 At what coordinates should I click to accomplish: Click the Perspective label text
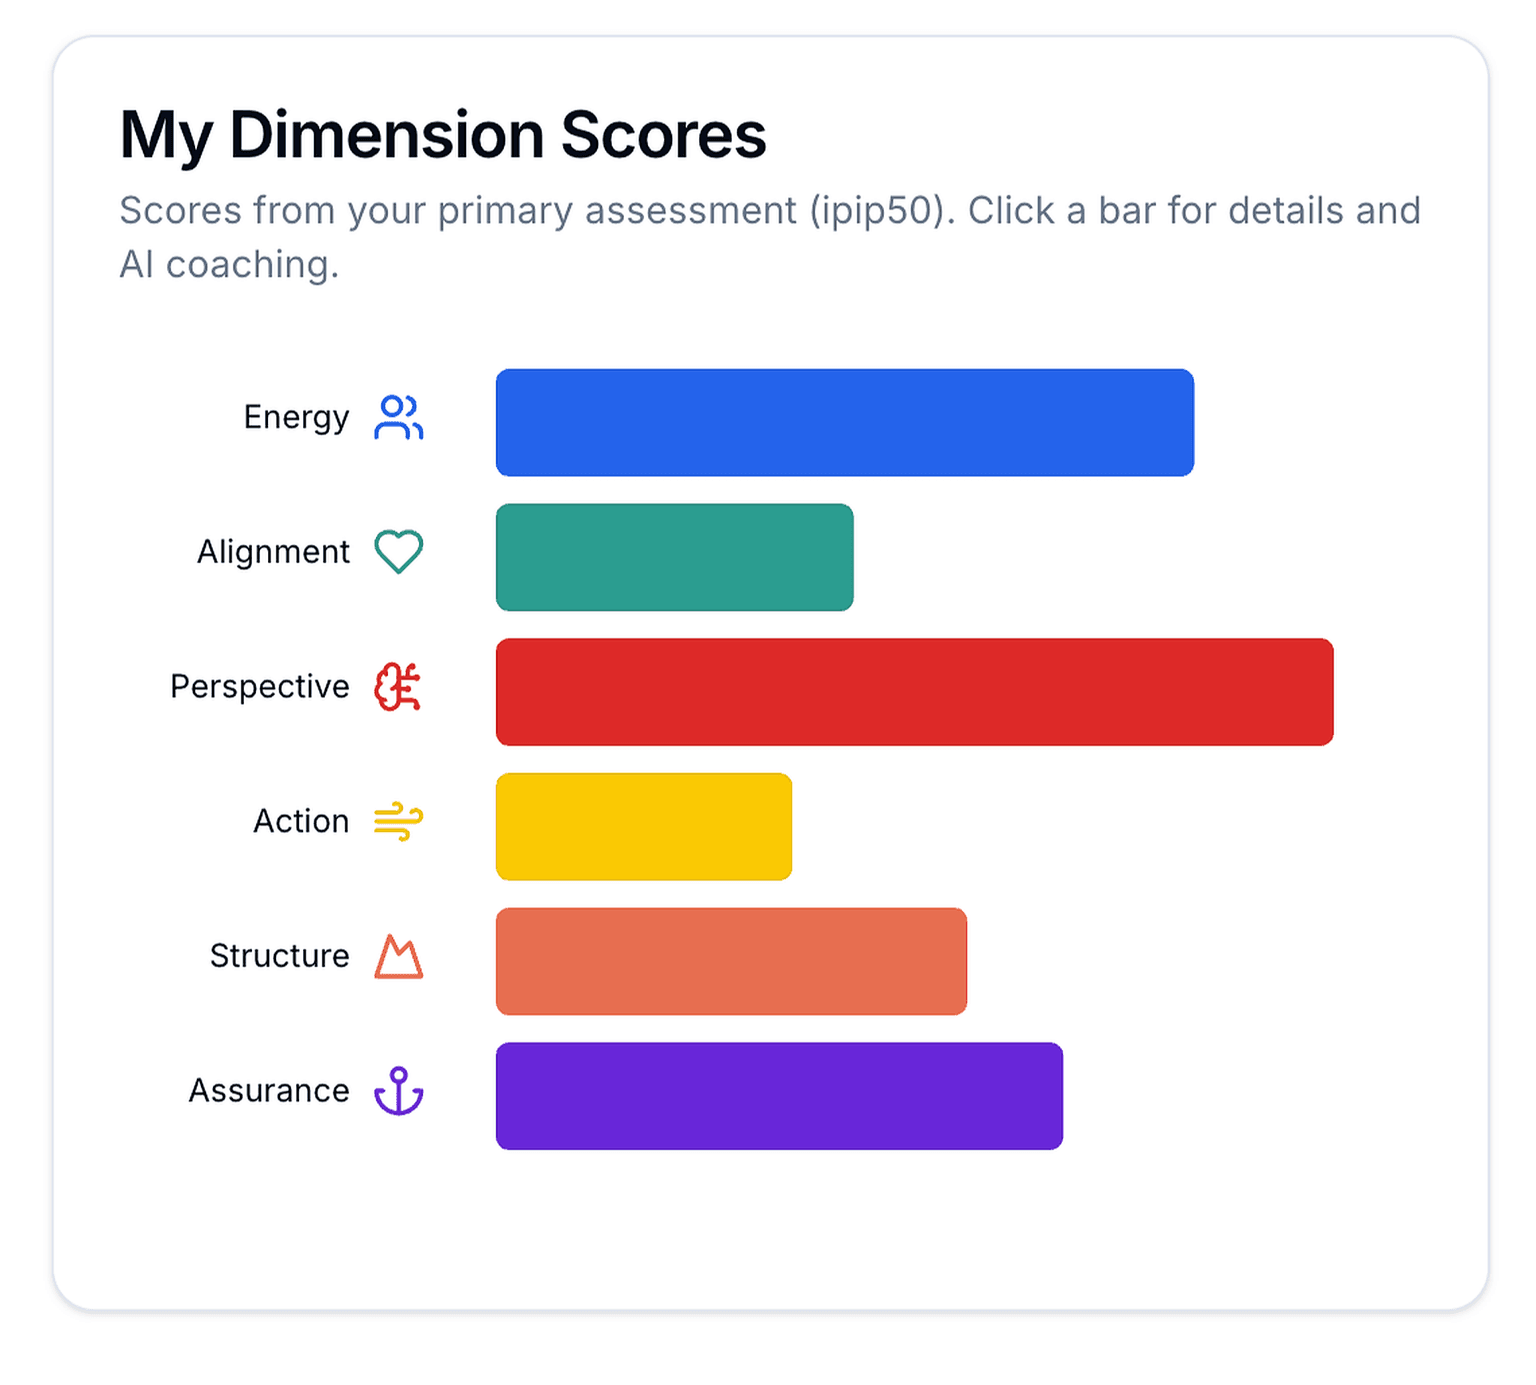click(x=258, y=687)
